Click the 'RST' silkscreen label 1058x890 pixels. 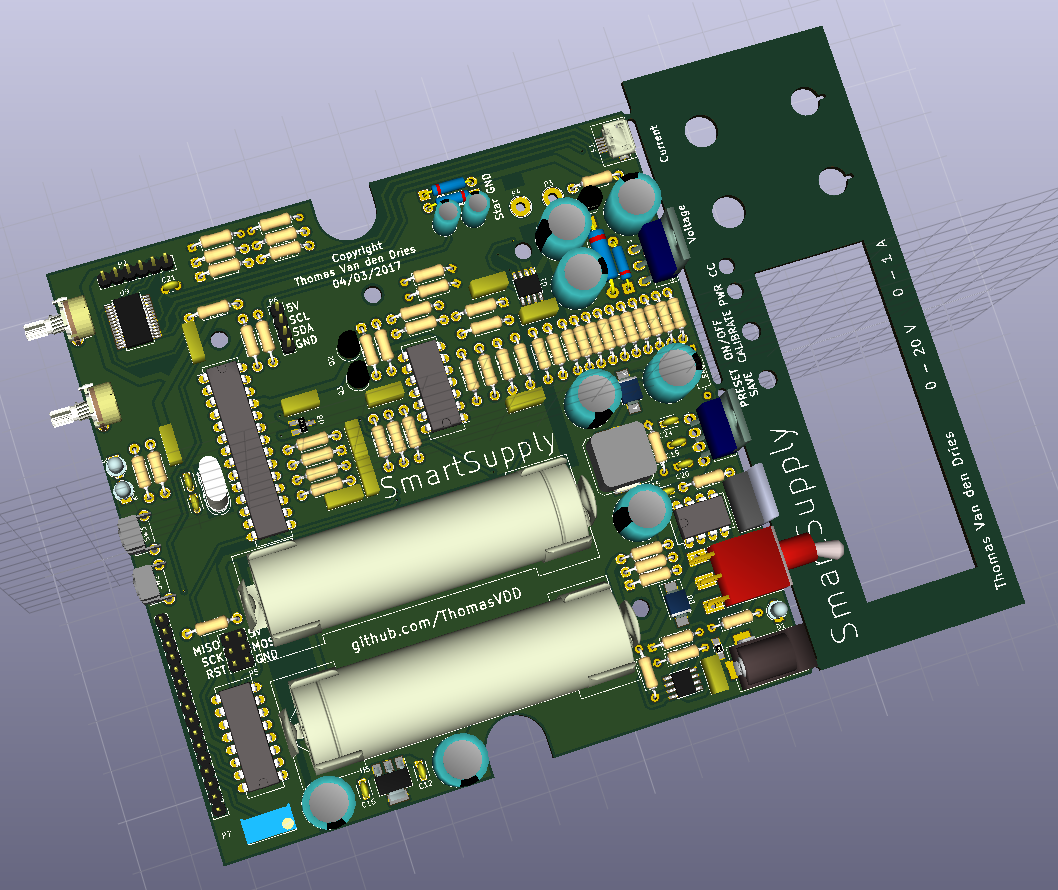coord(216,672)
